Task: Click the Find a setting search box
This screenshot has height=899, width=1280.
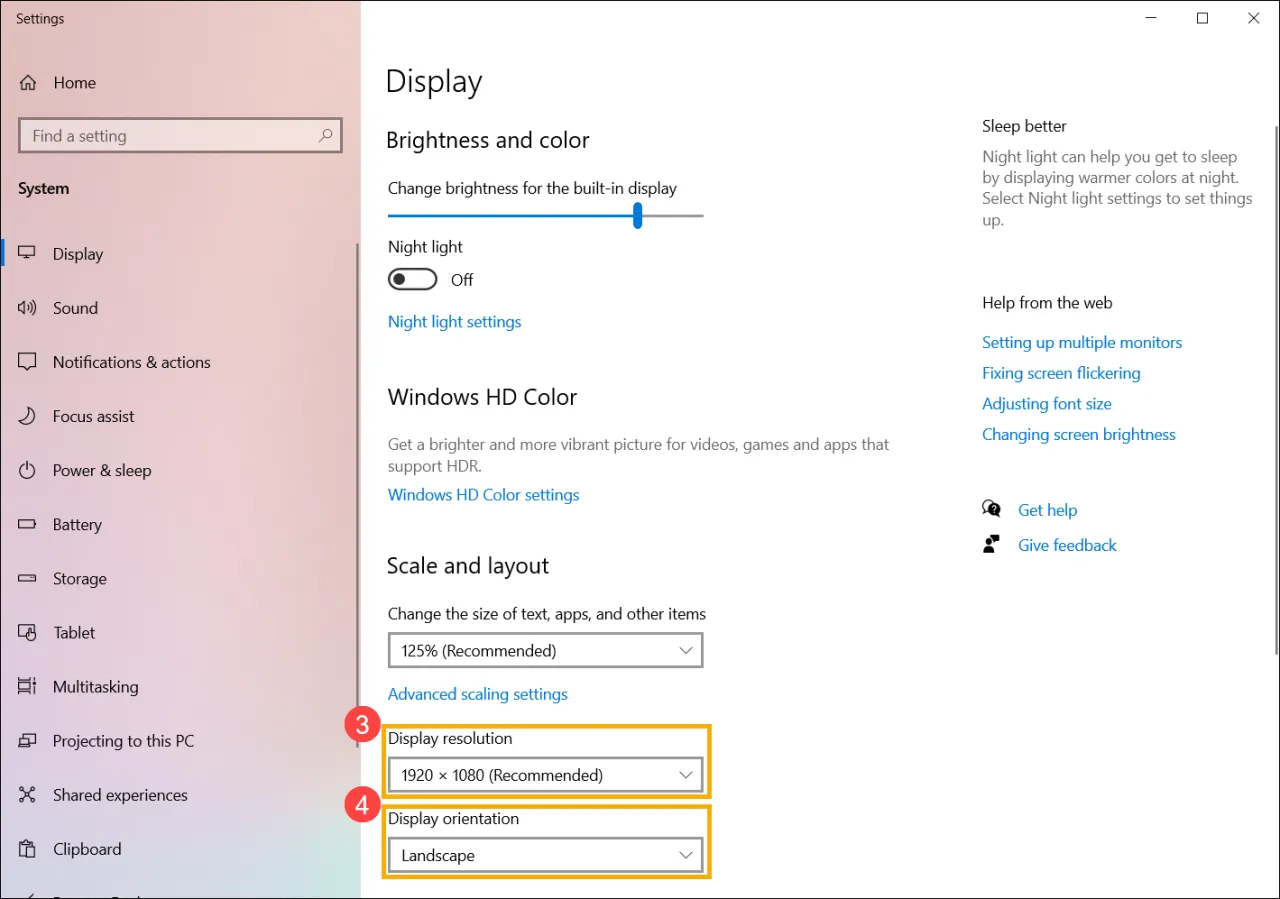Action: (x=180, y=135)
